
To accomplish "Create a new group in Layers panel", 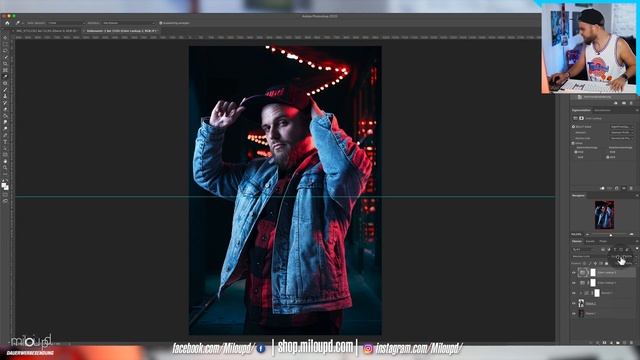I will tap(618, 343).
